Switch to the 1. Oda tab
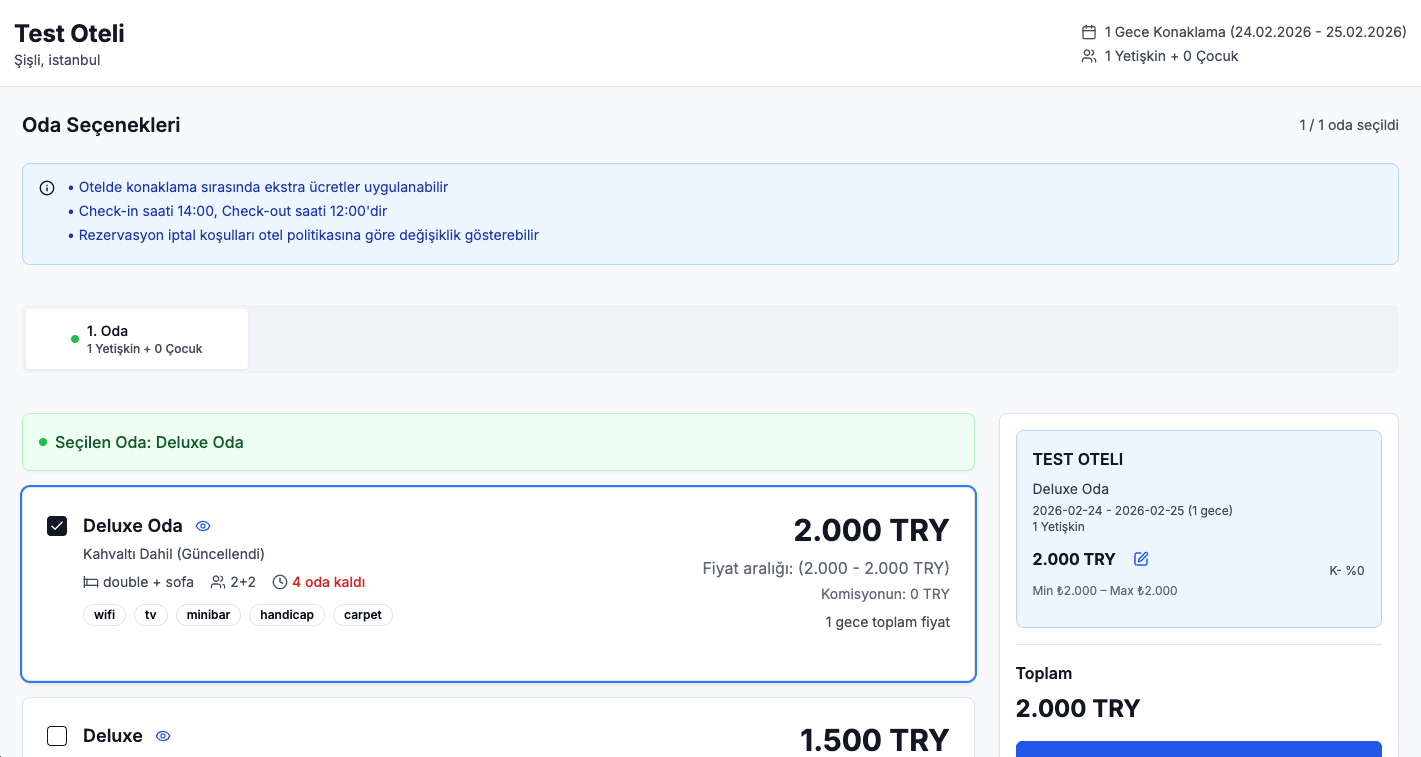Screen dimensions: 1421x757 137,339
